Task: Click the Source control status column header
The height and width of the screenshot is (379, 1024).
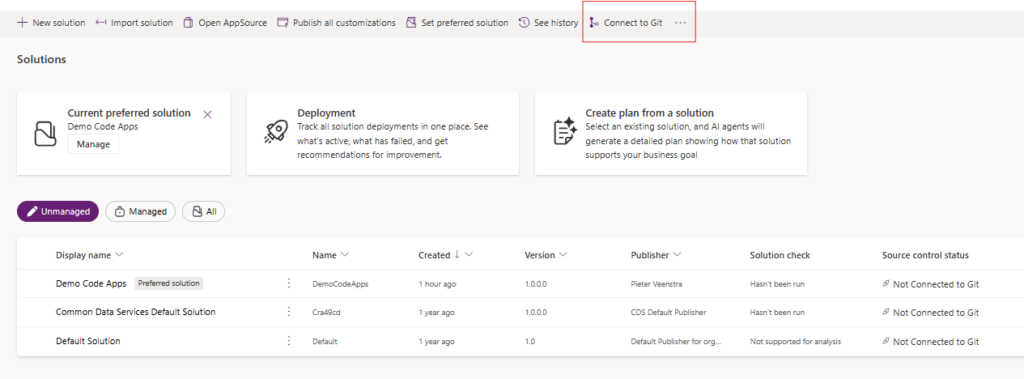Action: point(925,255)
